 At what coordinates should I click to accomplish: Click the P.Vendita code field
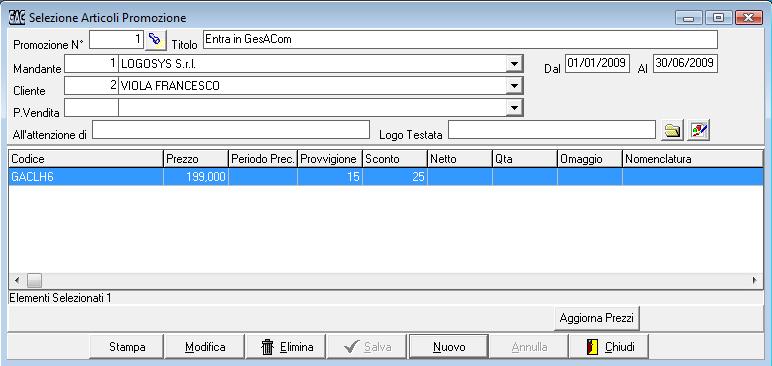tap(92, 107)
